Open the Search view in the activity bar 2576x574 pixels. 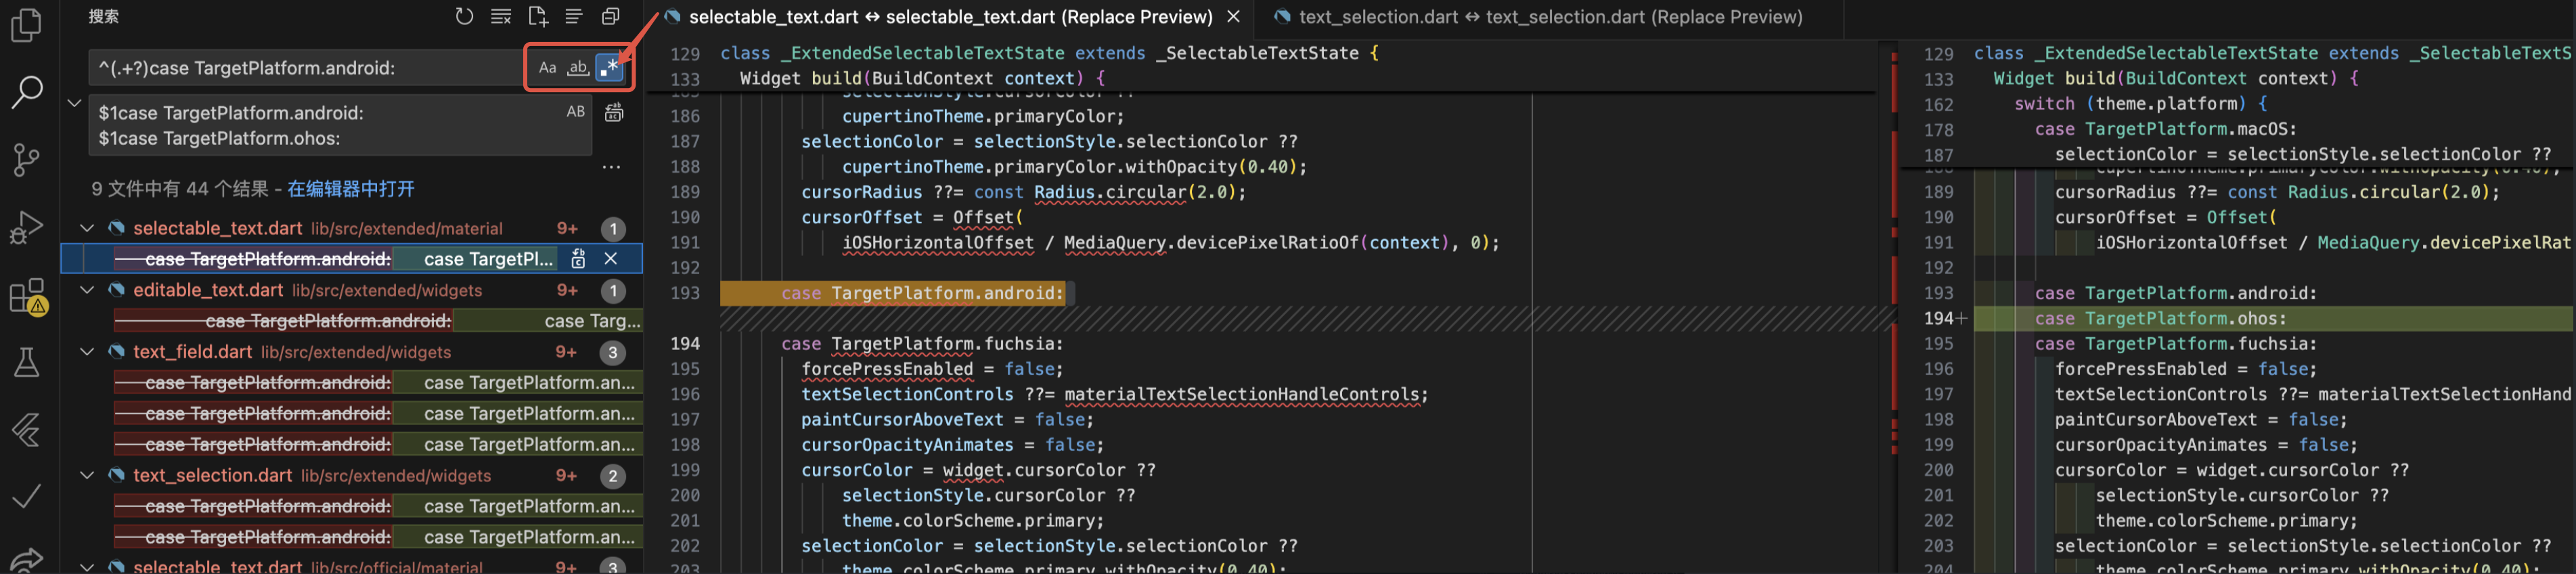pyautogui.click(x=27, y=92)
